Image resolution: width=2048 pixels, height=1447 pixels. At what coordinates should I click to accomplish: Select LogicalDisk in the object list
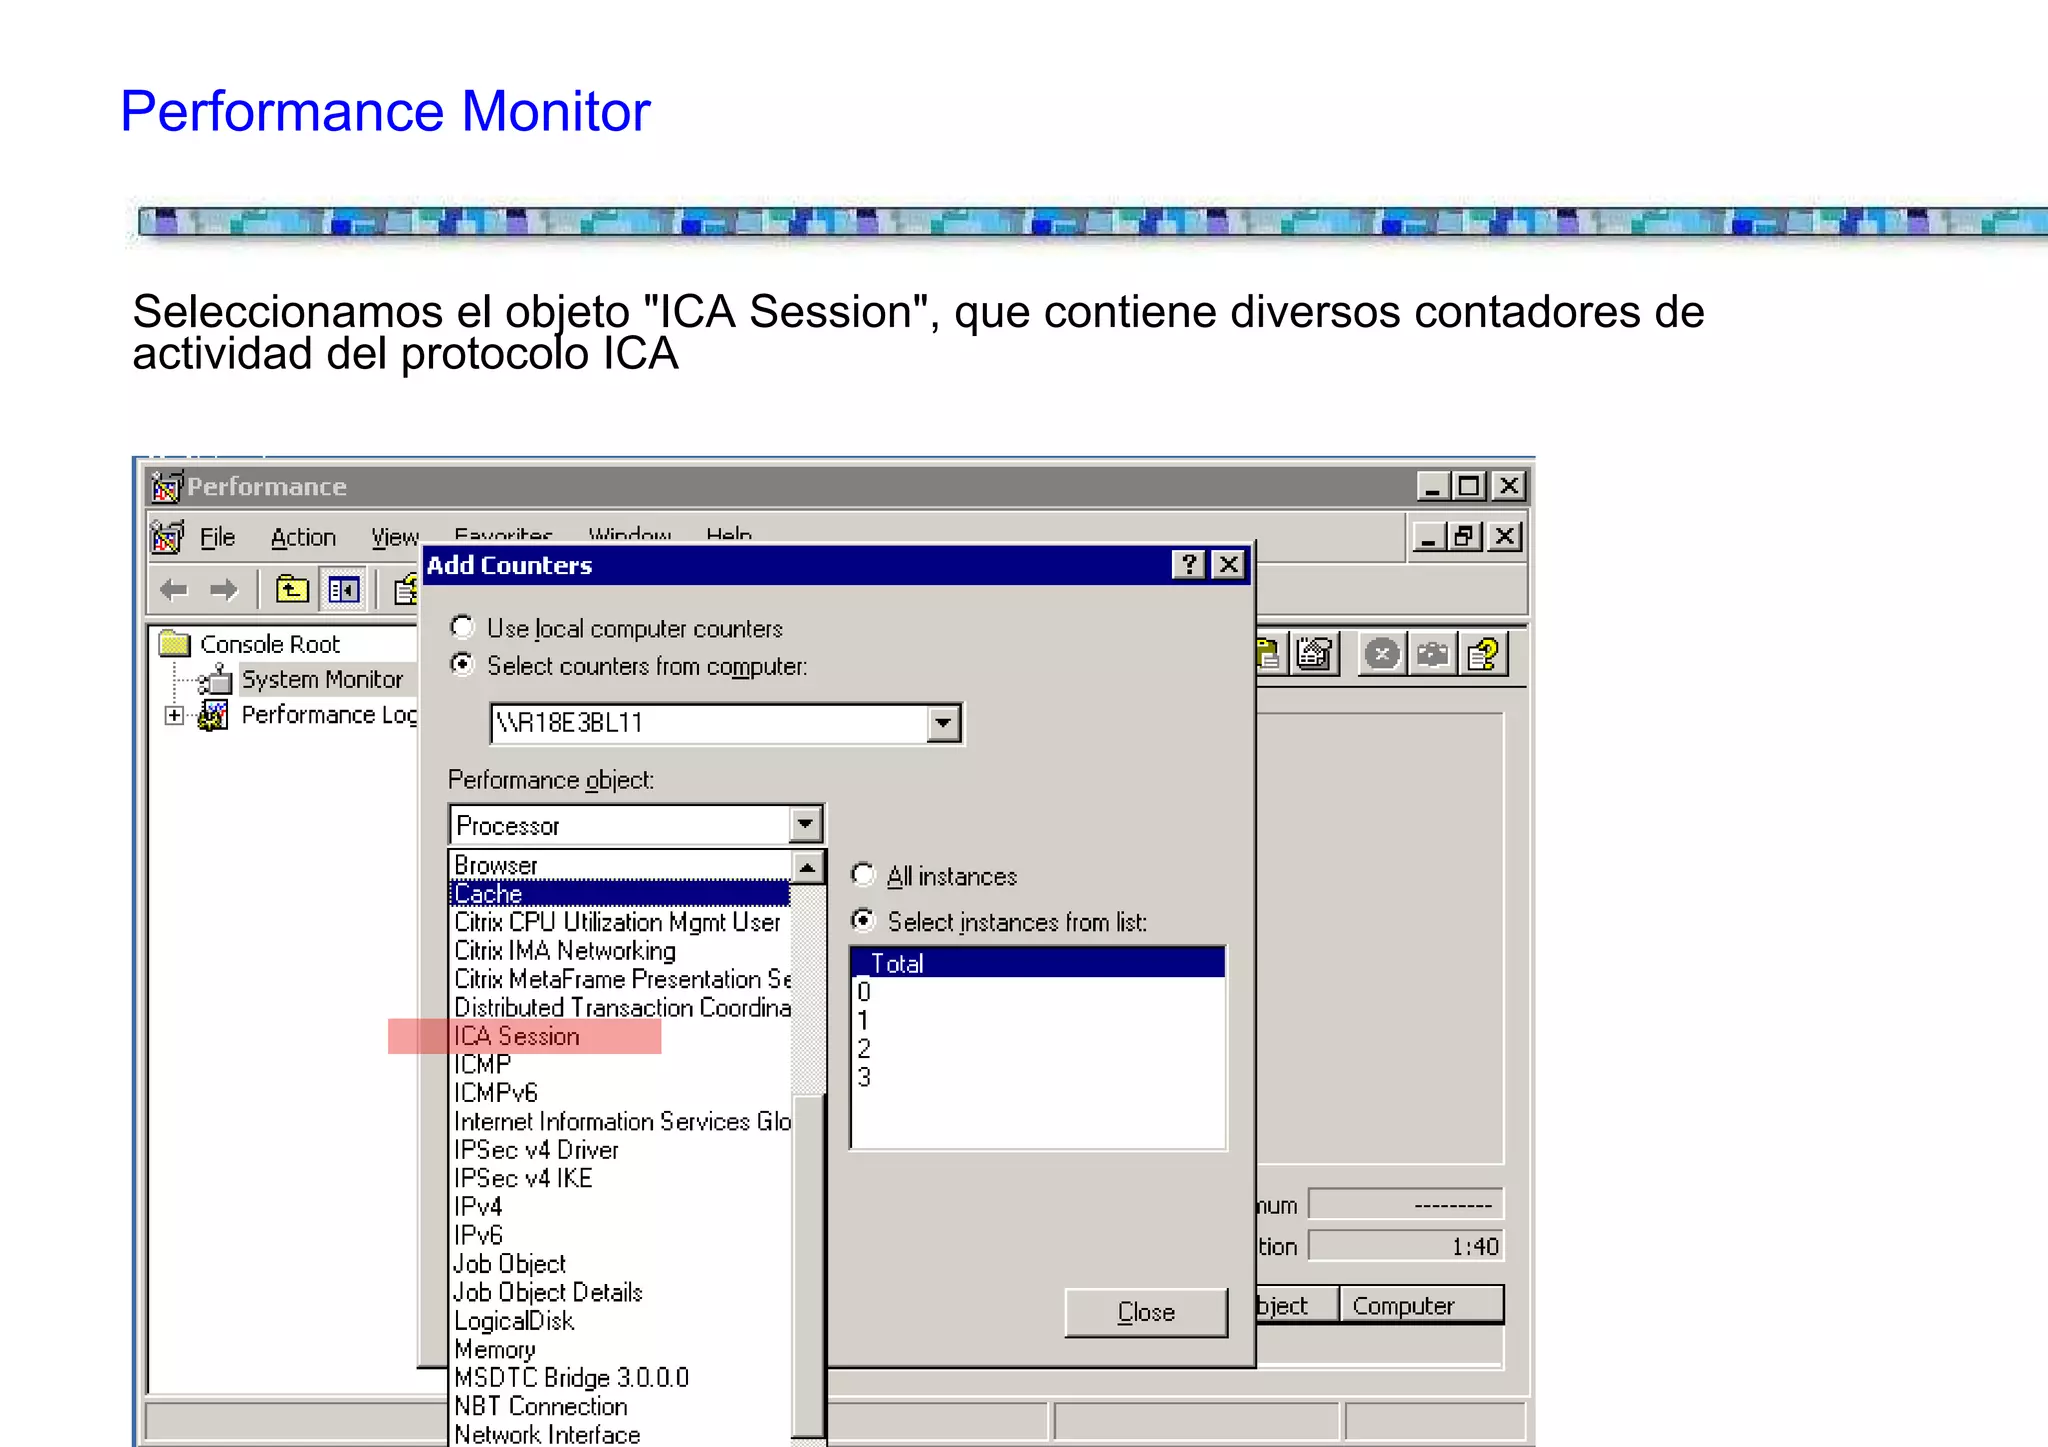[x=620, y=1321]
